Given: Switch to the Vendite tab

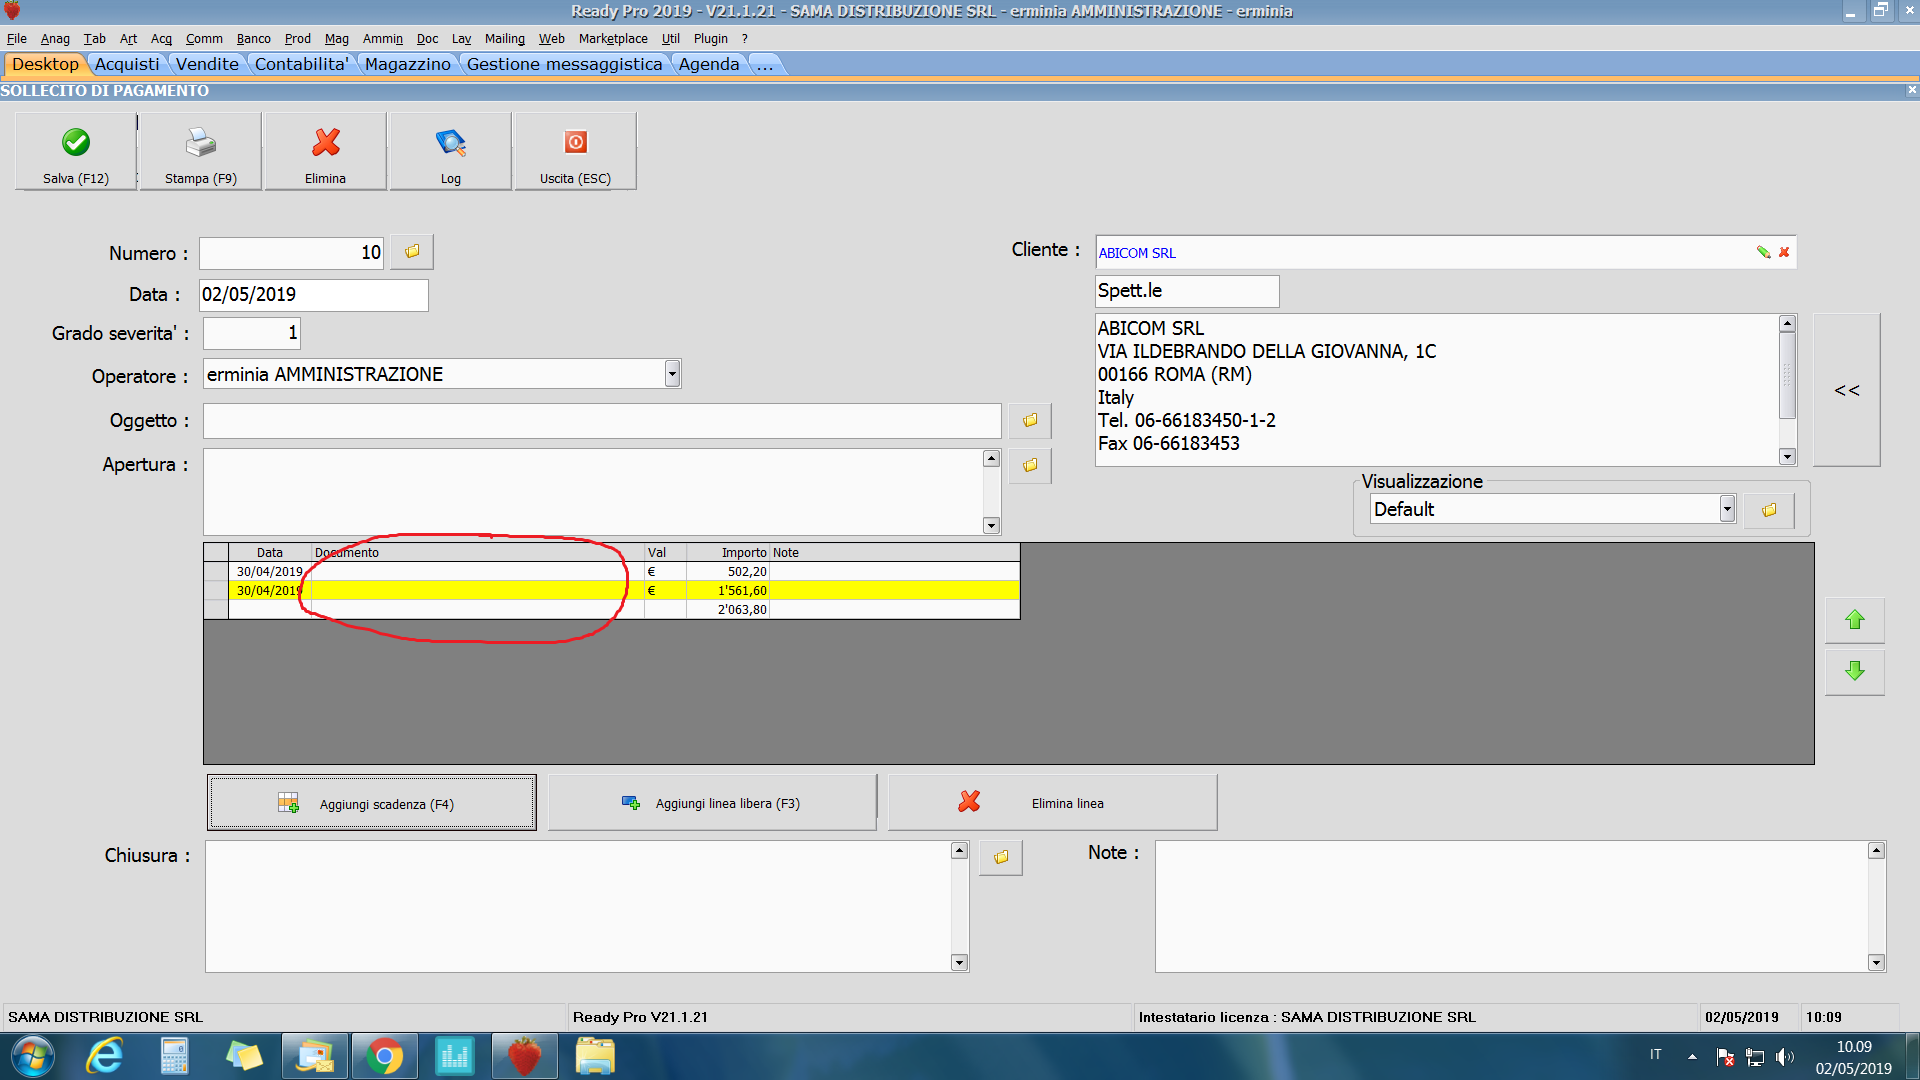Looking at the screenshot, I should tap(208, 64).
